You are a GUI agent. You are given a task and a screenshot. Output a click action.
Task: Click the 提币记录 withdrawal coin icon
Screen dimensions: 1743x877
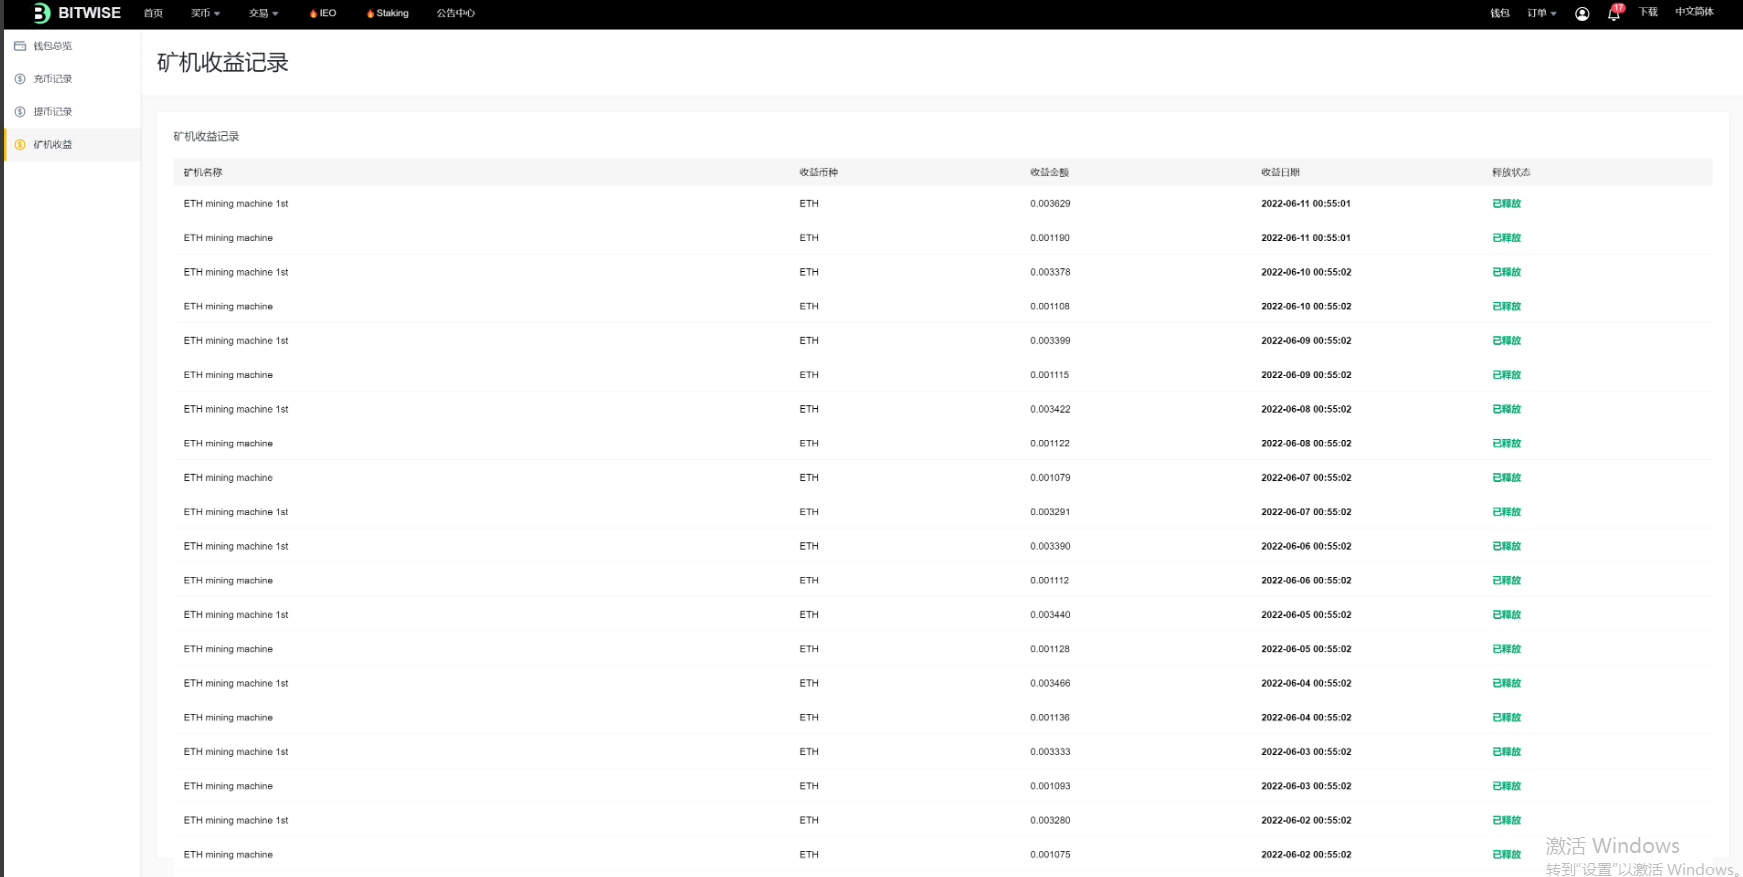[x=20, y=112]
